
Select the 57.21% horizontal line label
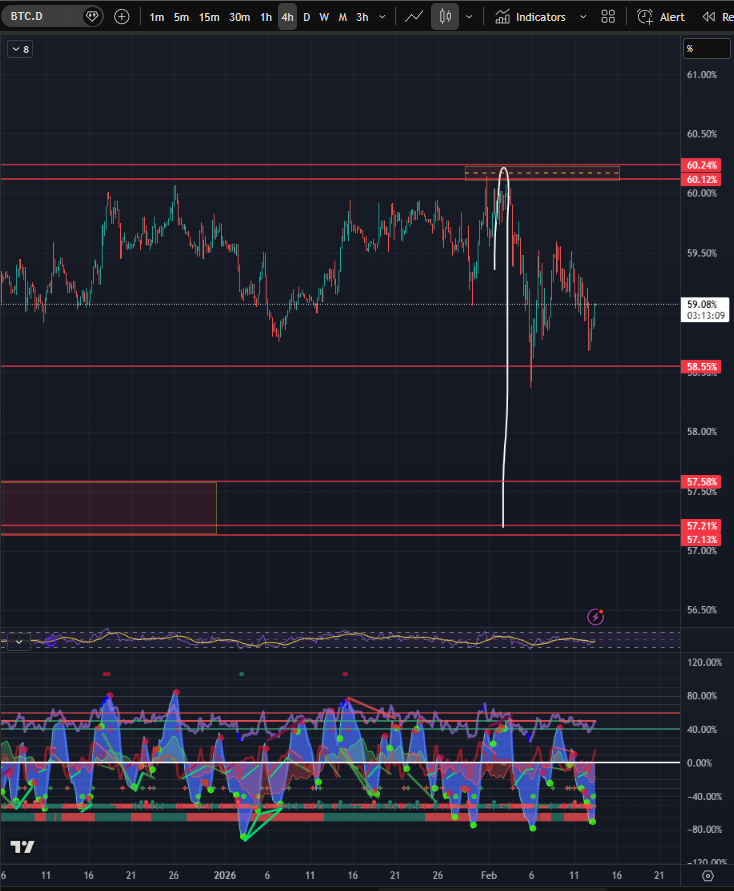701,526
